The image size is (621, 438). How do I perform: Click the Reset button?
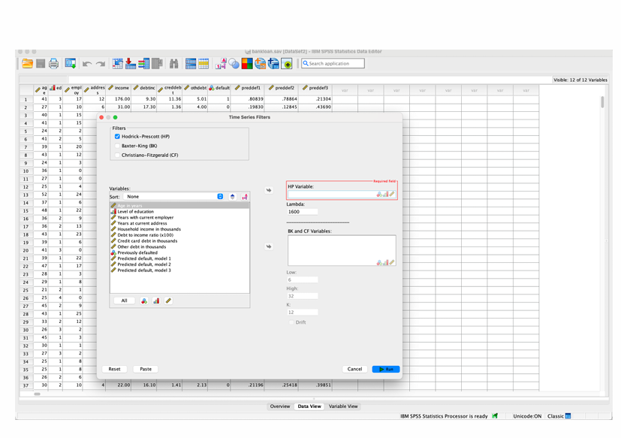coord(114,369)
